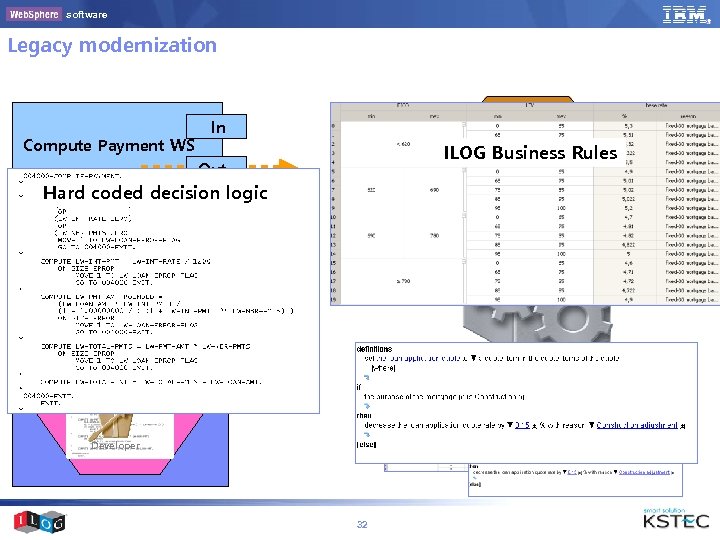This screenshot has width=720, height=540.
Task: Open the dropdown arrow in the definitions line
Action: (473, 358)
